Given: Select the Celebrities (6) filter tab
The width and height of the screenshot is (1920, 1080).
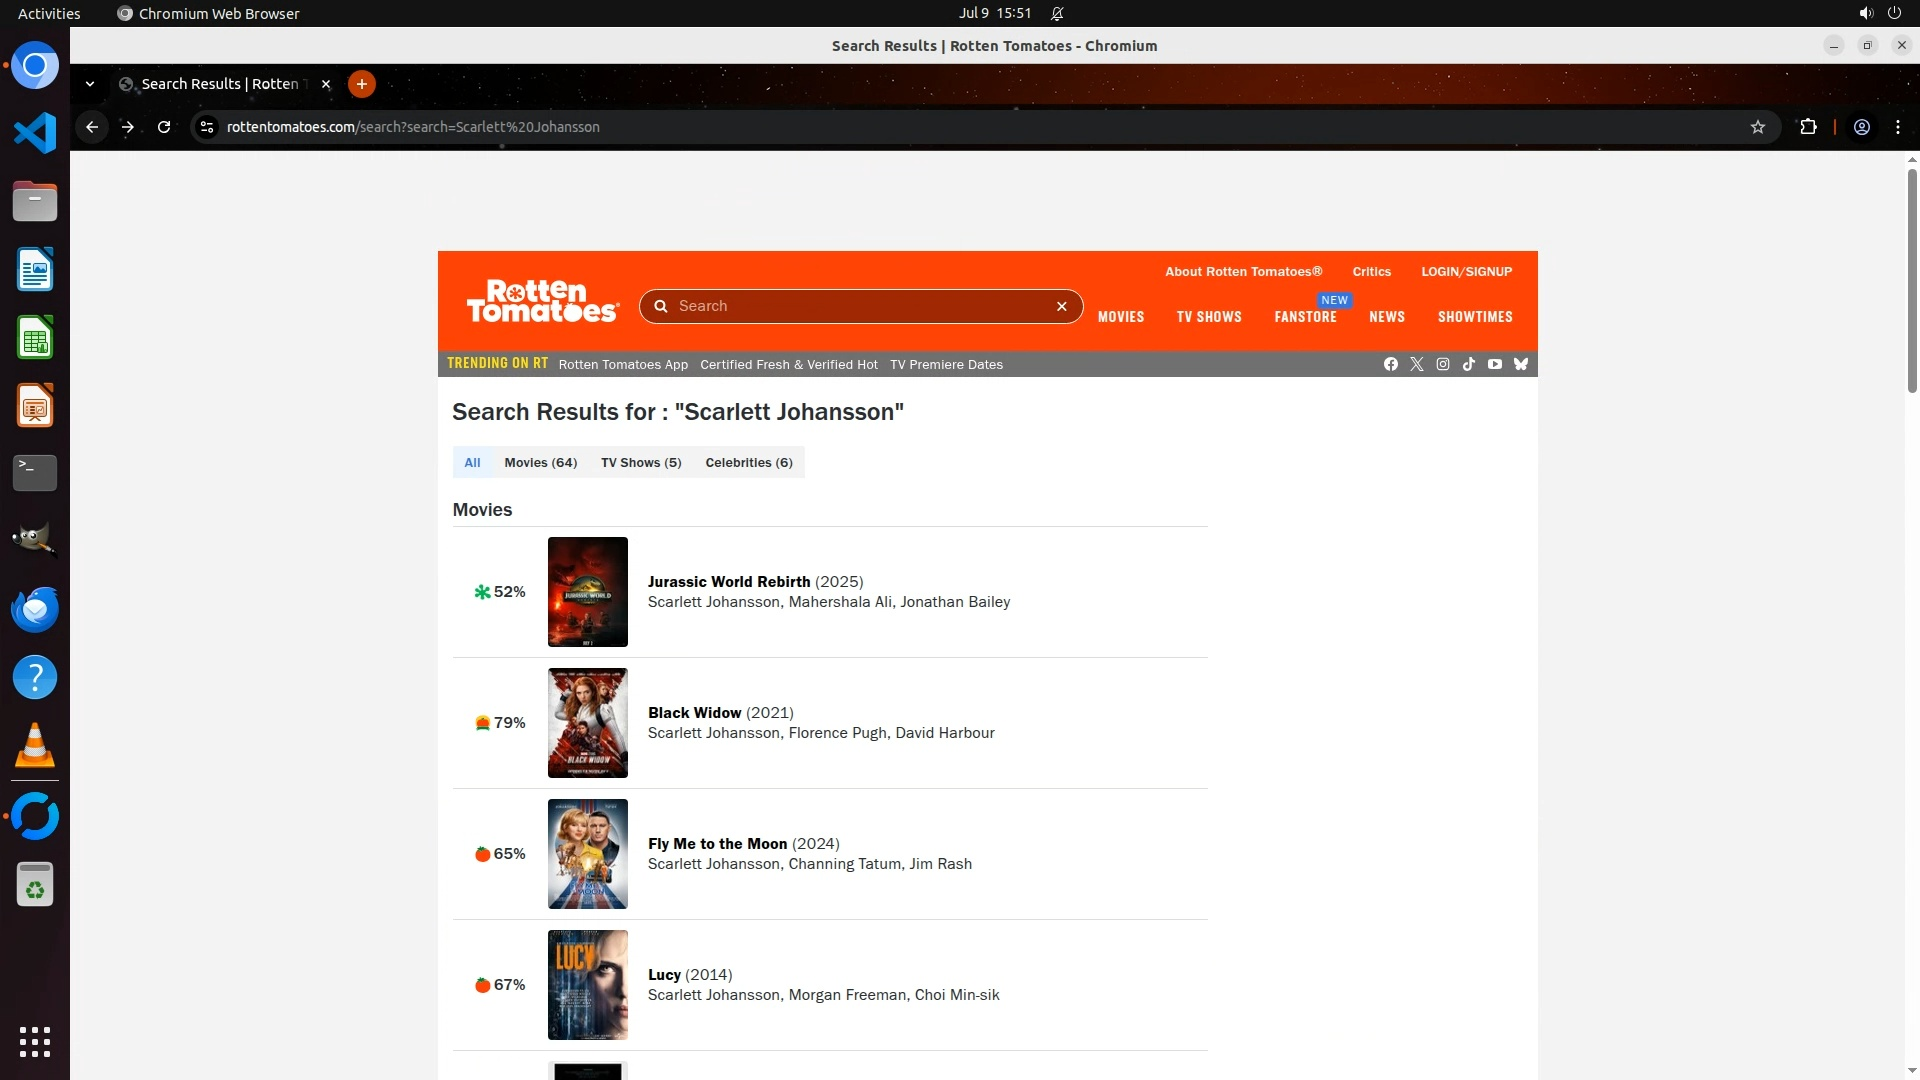Looking at the screenshot, I should click(748, 462).
